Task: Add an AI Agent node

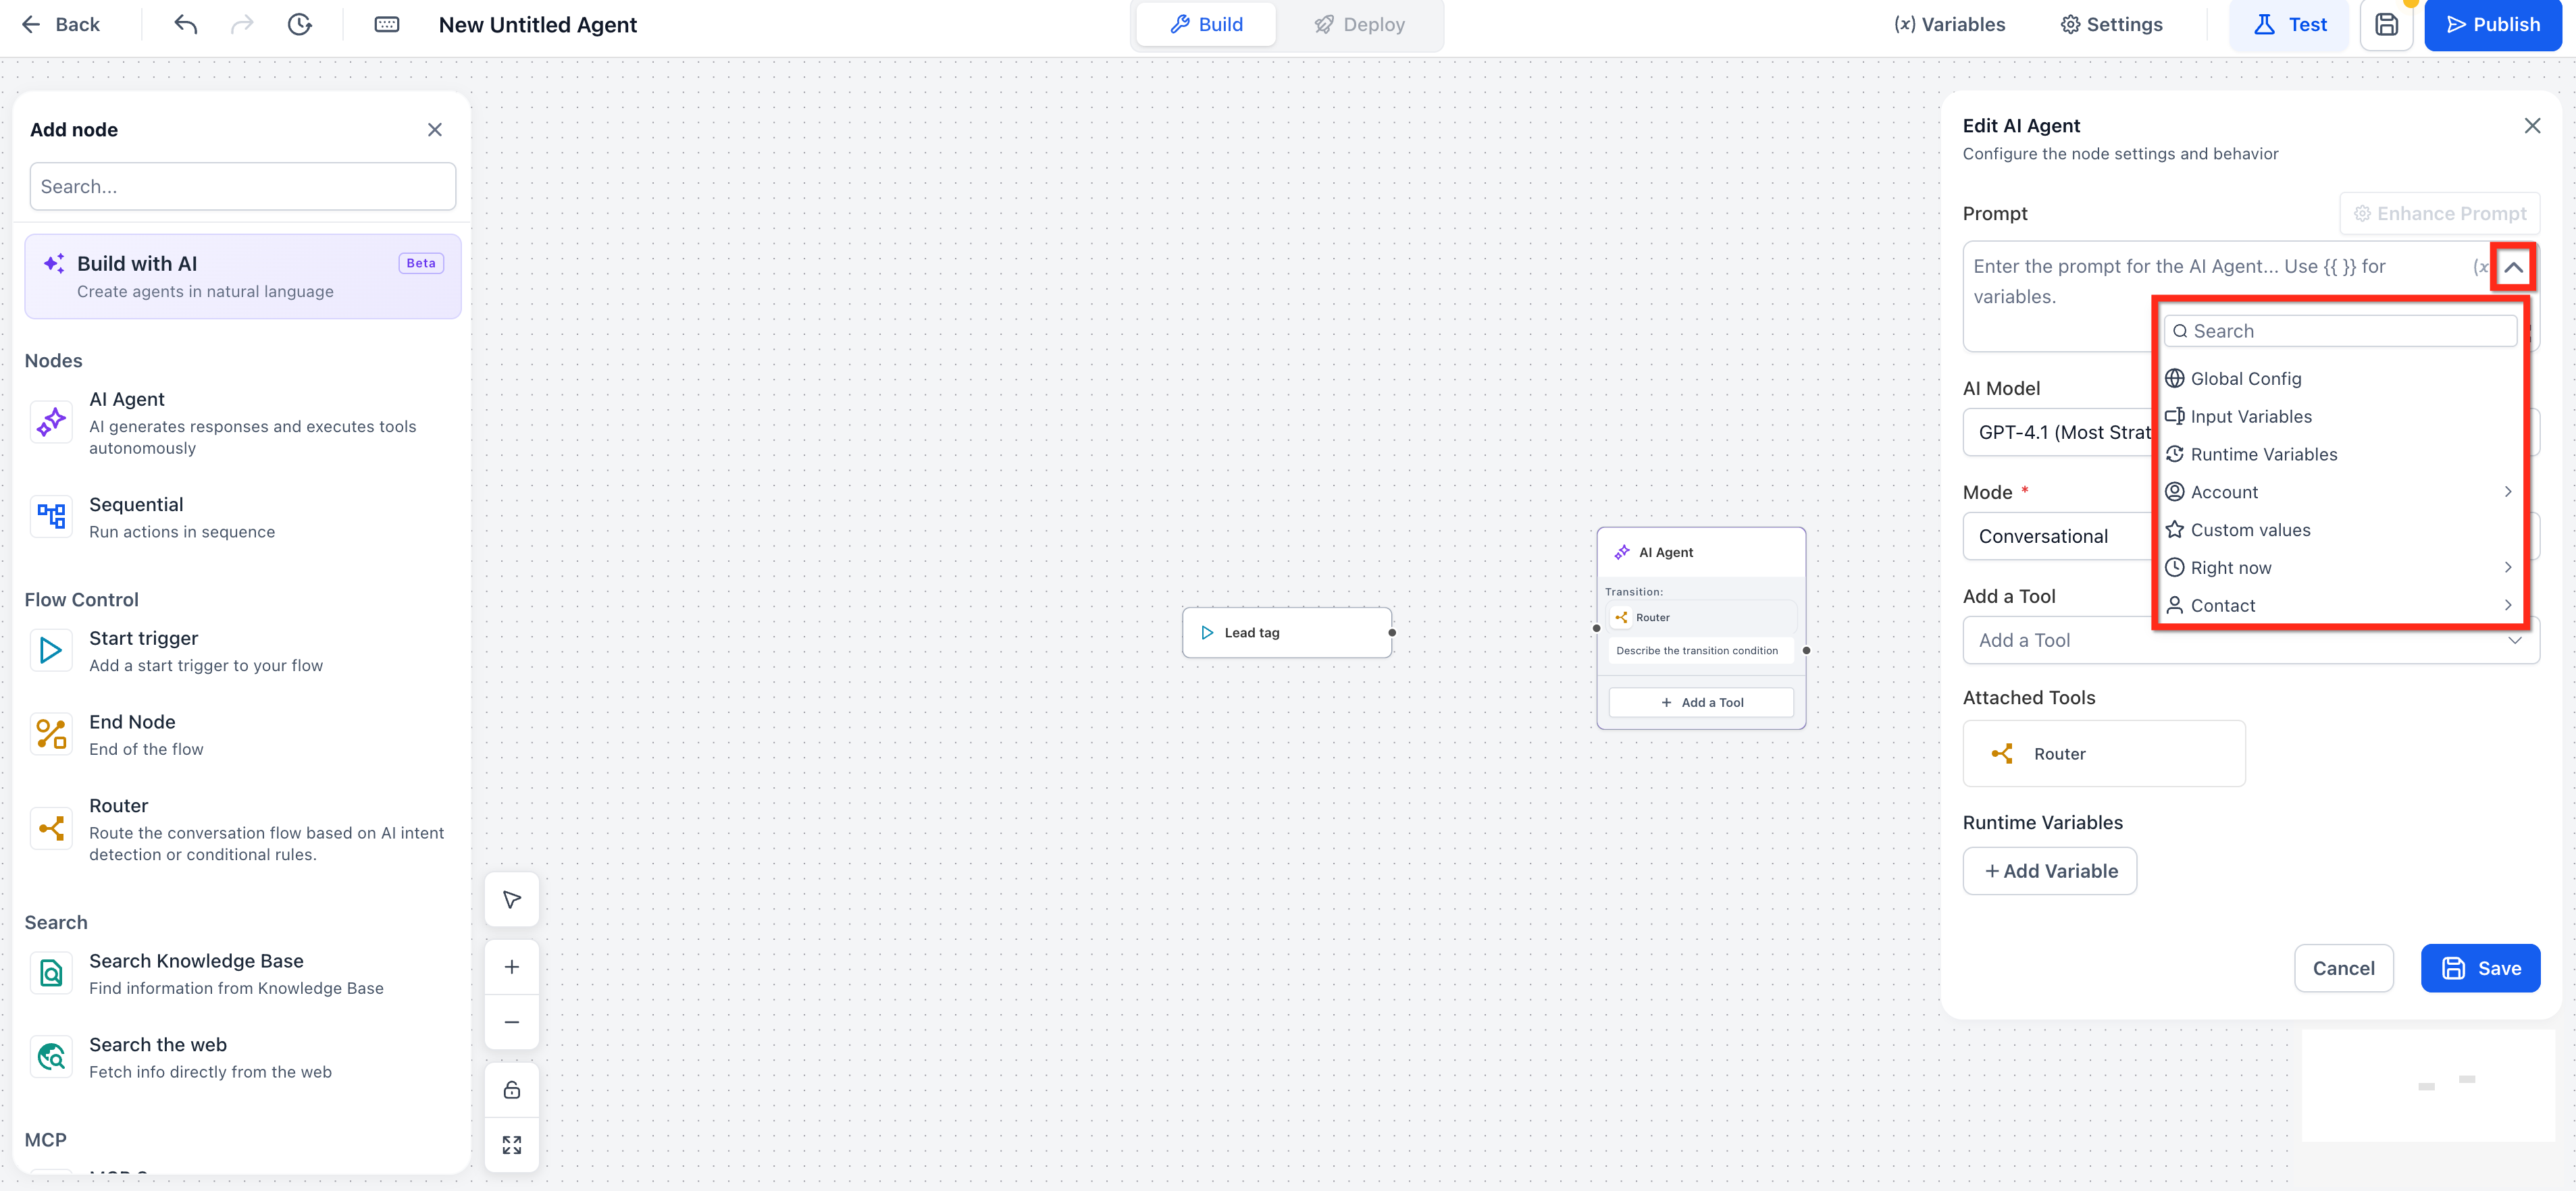Action: click(242, 422)
